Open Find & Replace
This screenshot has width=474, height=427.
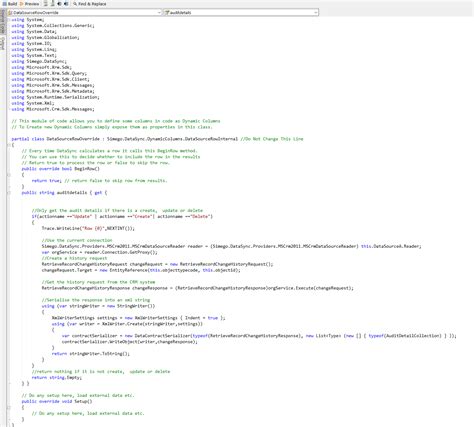click(x=89, y=4)
